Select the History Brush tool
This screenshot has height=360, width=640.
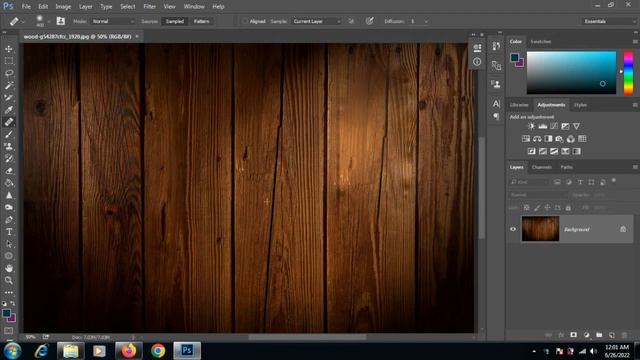point(9,158)
